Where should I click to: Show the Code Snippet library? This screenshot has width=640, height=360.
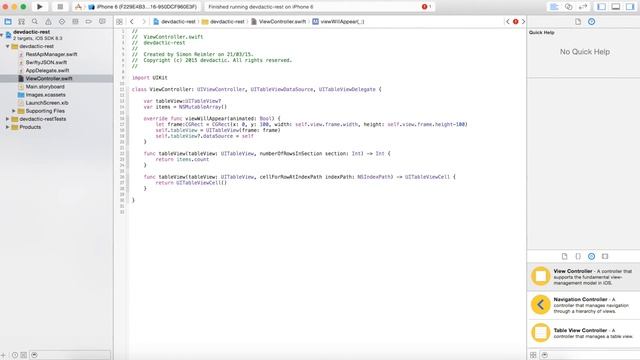[x=578, y=256]
